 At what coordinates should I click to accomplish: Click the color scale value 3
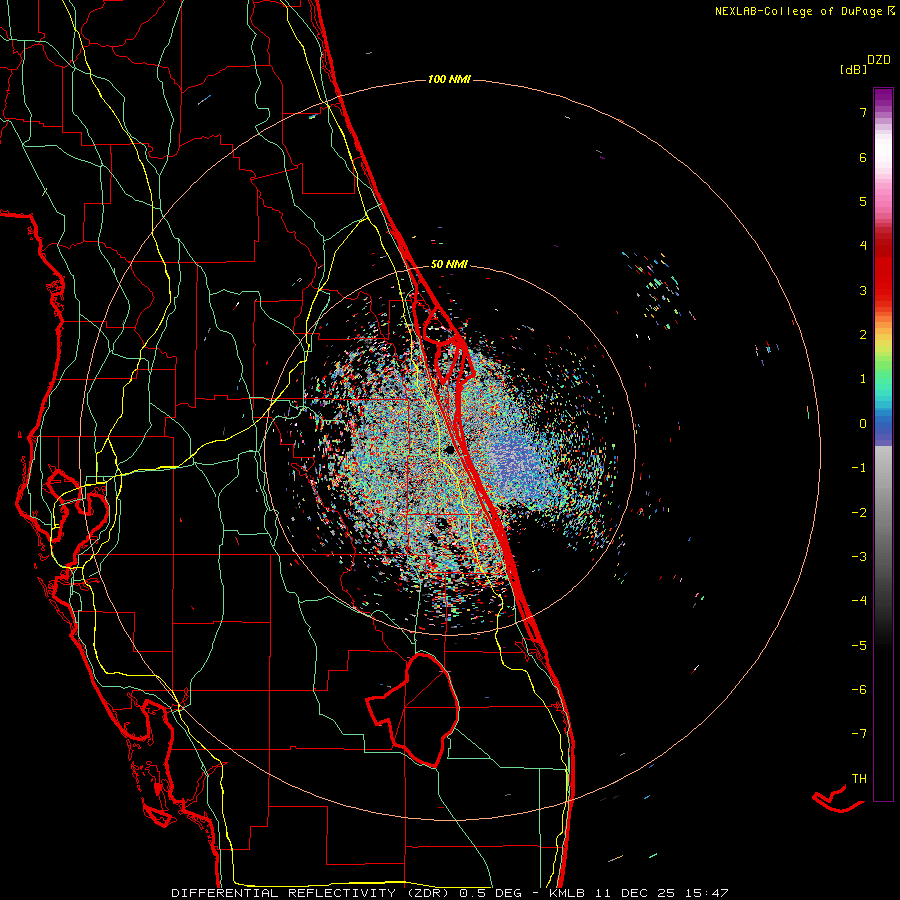[863, 290]
